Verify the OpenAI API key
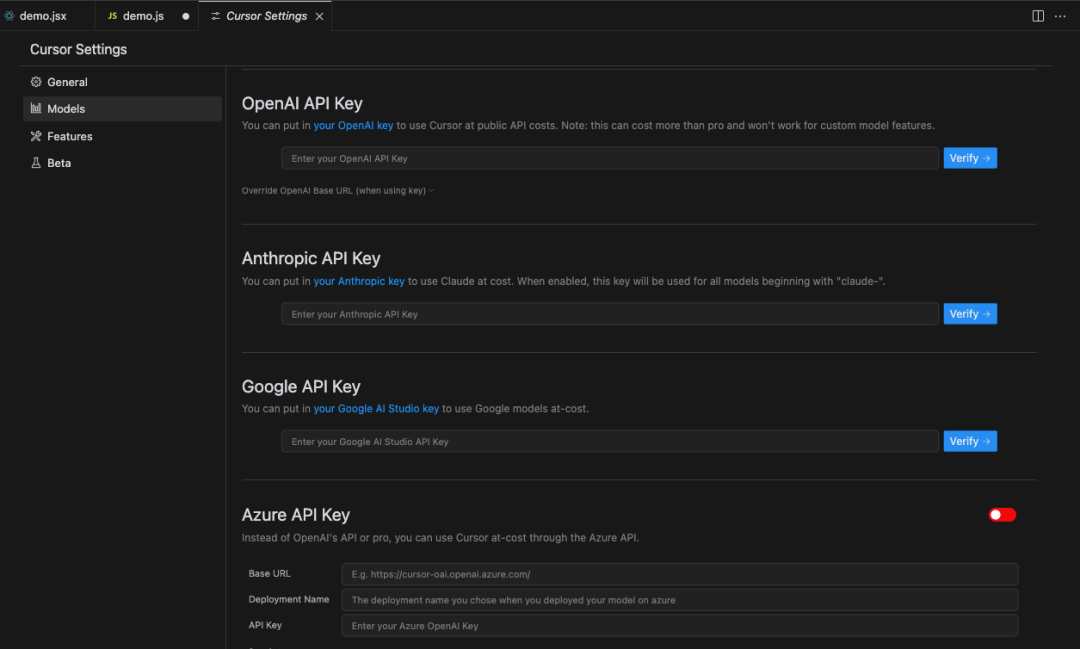1080x649 pixels. click(970, 158)
